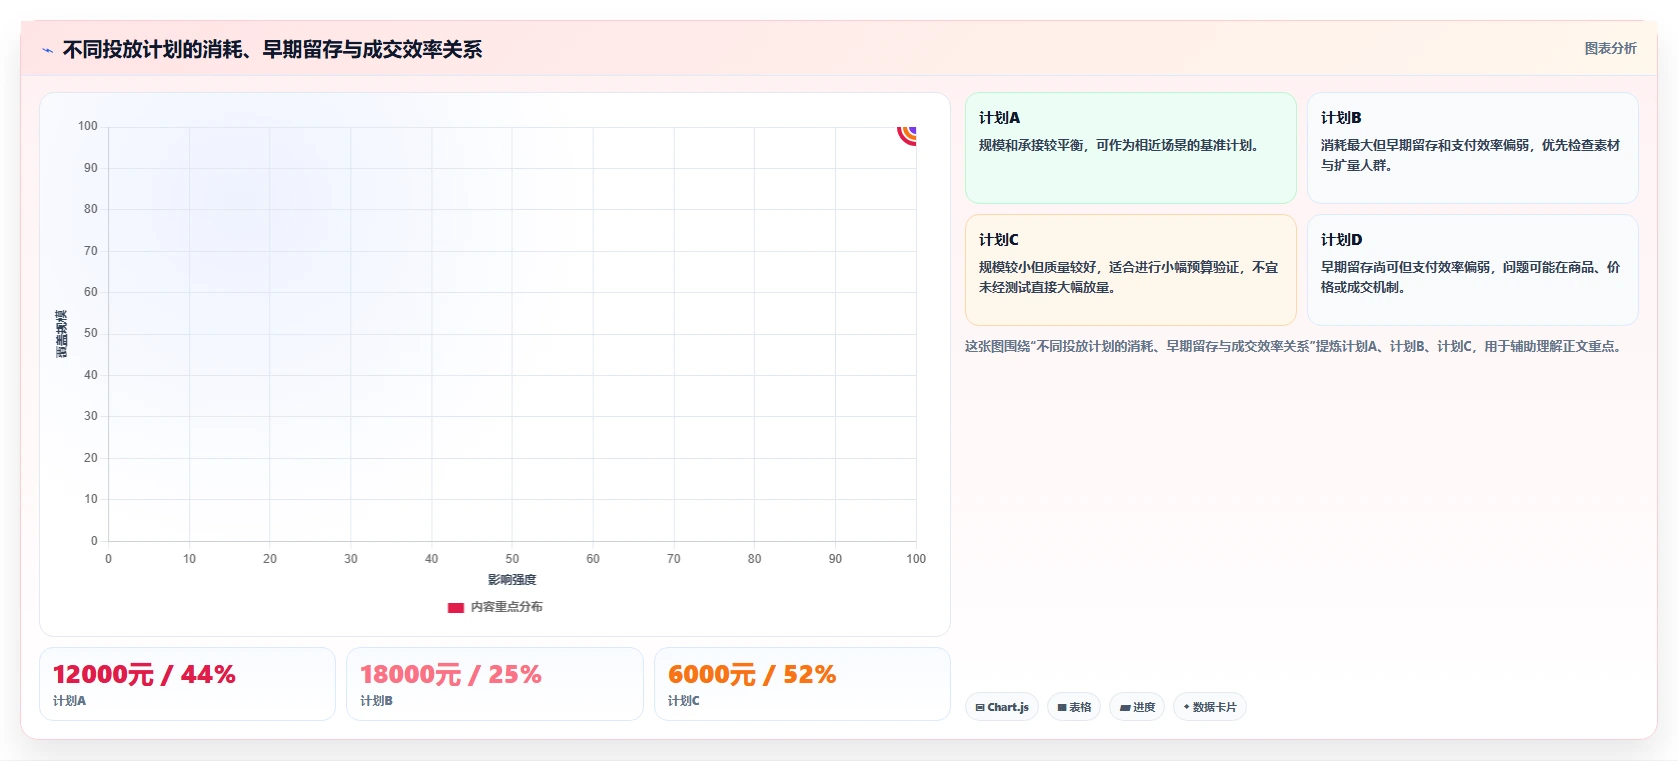1678x761 pixels.
Task: Open the 计划D description card
Action: point(1472,270)
